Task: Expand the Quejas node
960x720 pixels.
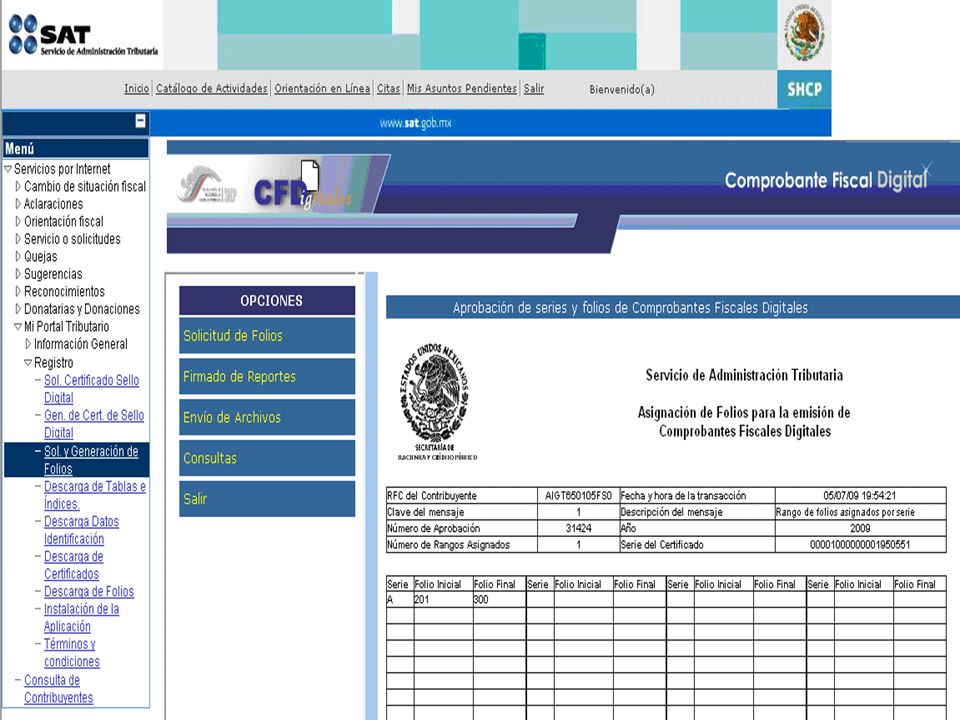Action: click(x=18, y=257)
